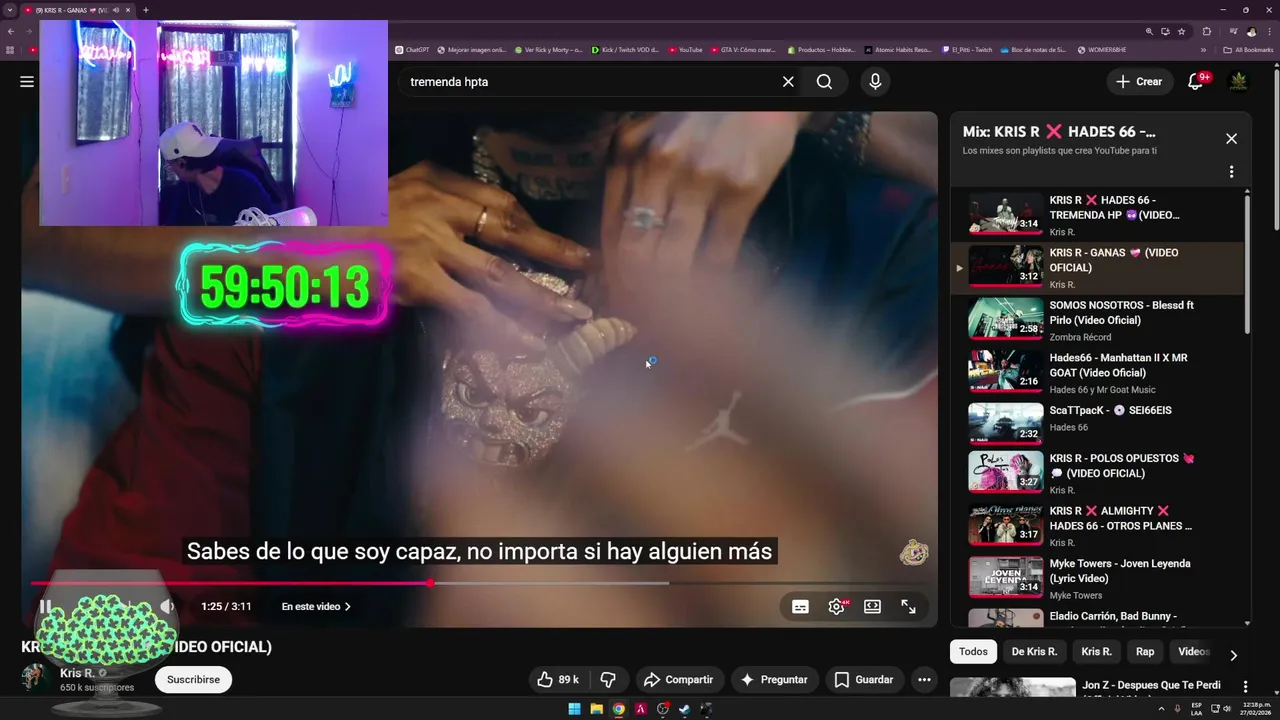Open Steam from the taskbar
This screenshot has width=1280, height=720.
pos(685,709)
